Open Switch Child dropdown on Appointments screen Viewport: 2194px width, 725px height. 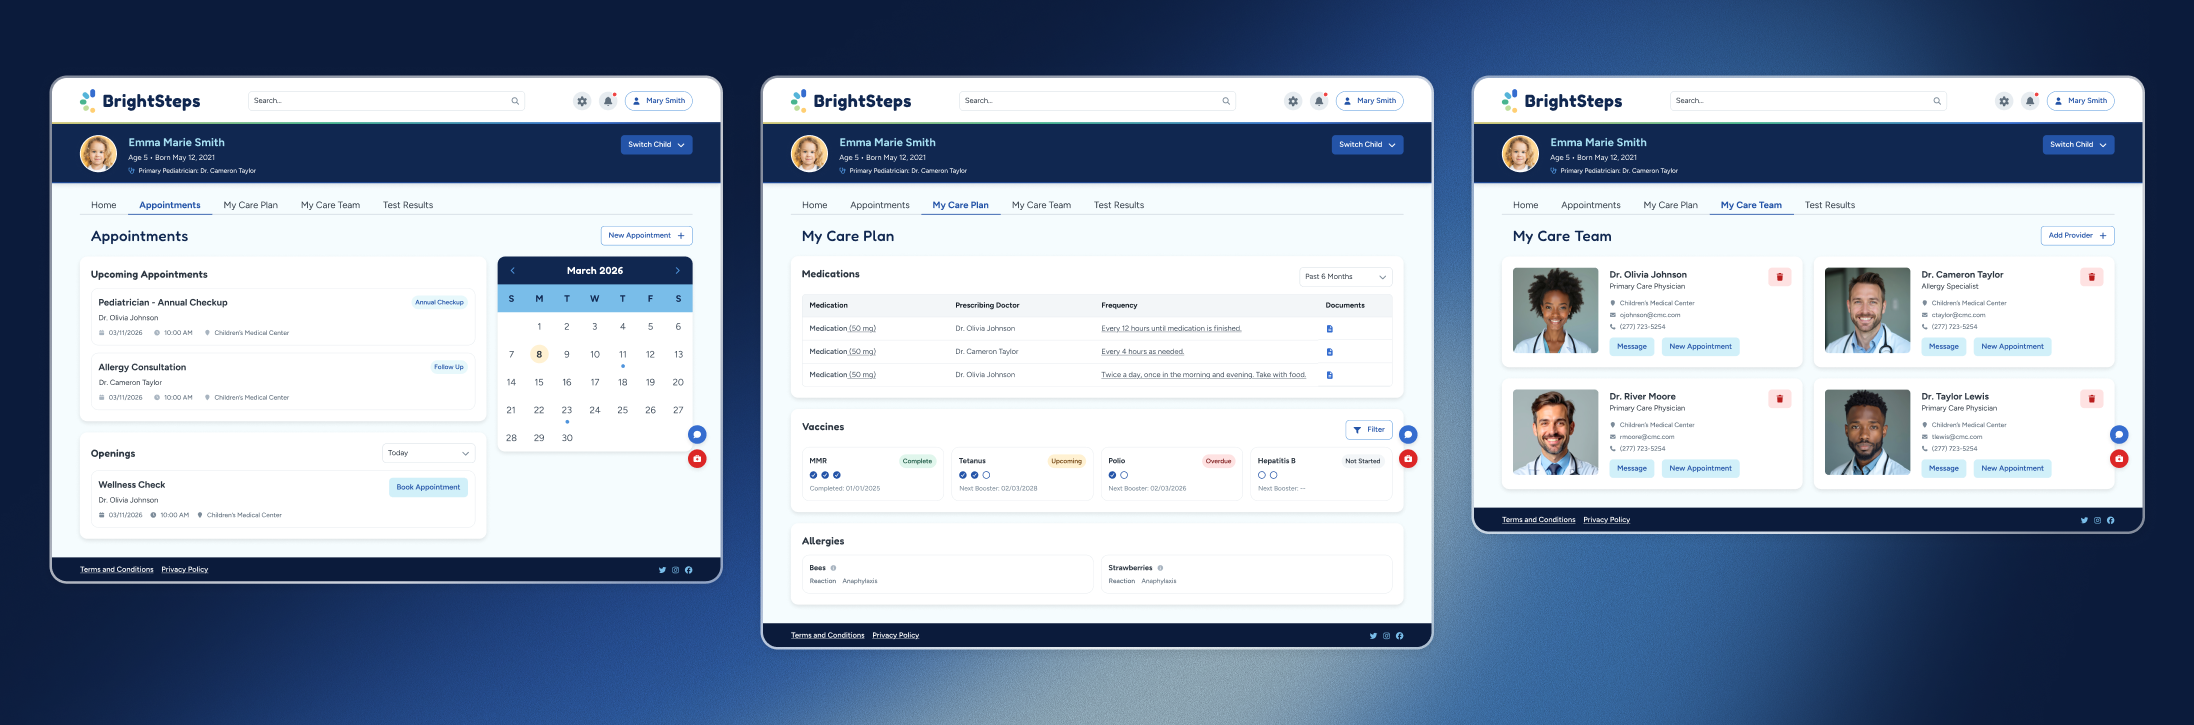pos(656,144)
